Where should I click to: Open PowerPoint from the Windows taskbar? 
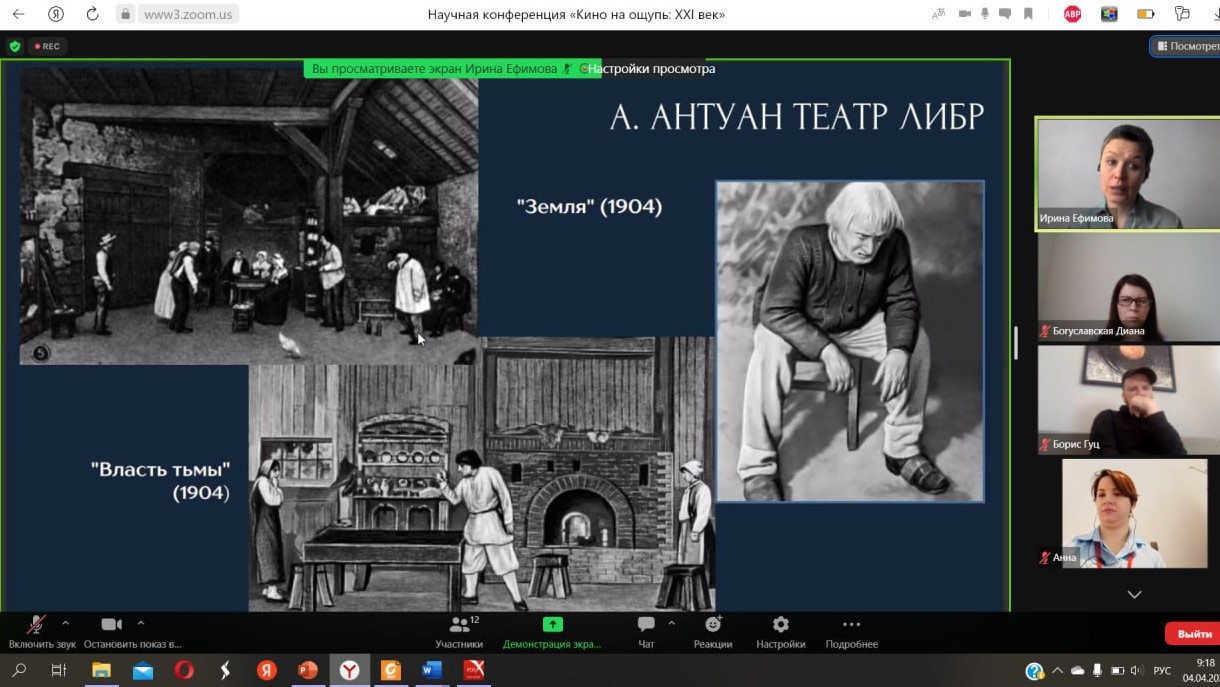pos(308,670)
